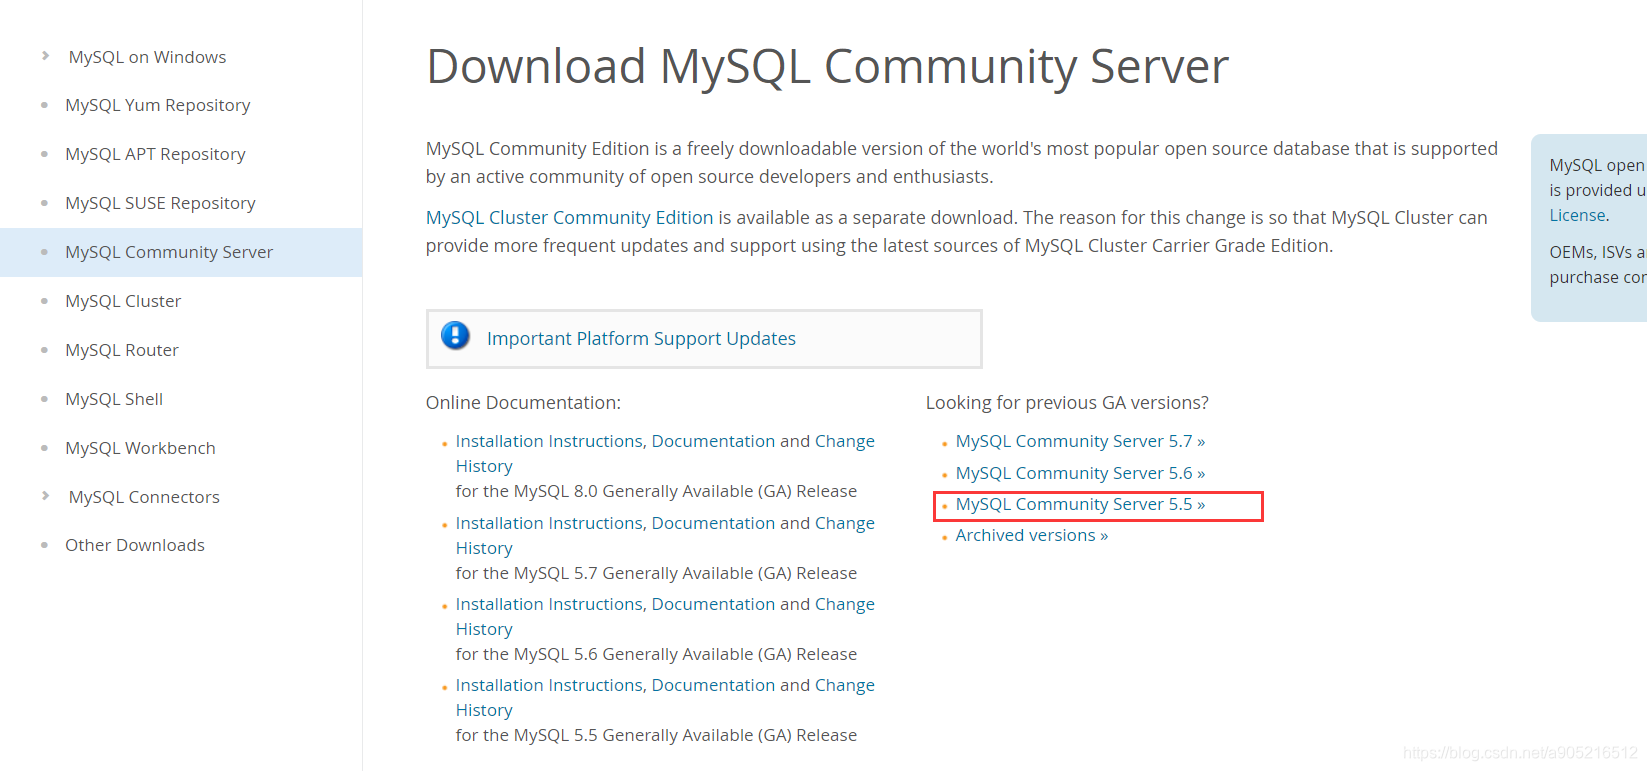Viewport: 1647px width, 771px height.
Task: Click 'for the MySQL 8.0 Generally Available' text
Action: coord(656,491)
